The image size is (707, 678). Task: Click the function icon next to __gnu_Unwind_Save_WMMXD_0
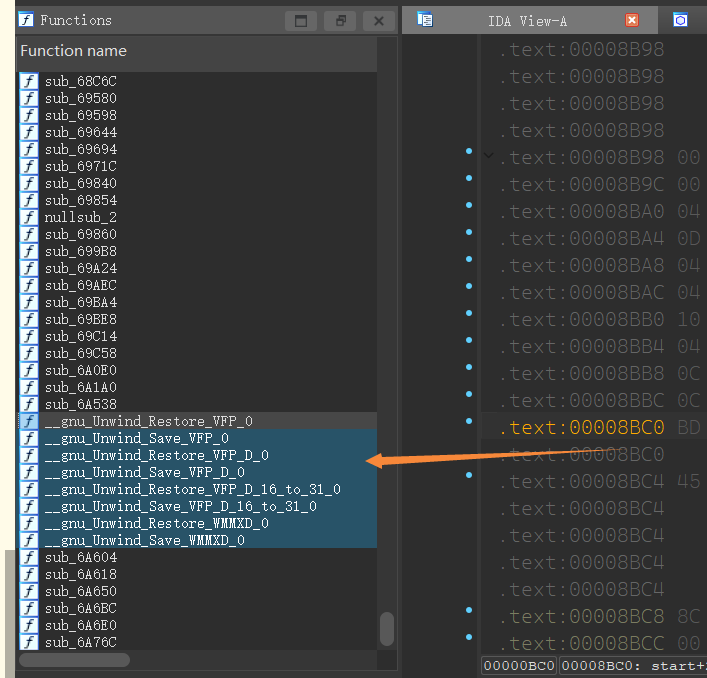point(29,540)
